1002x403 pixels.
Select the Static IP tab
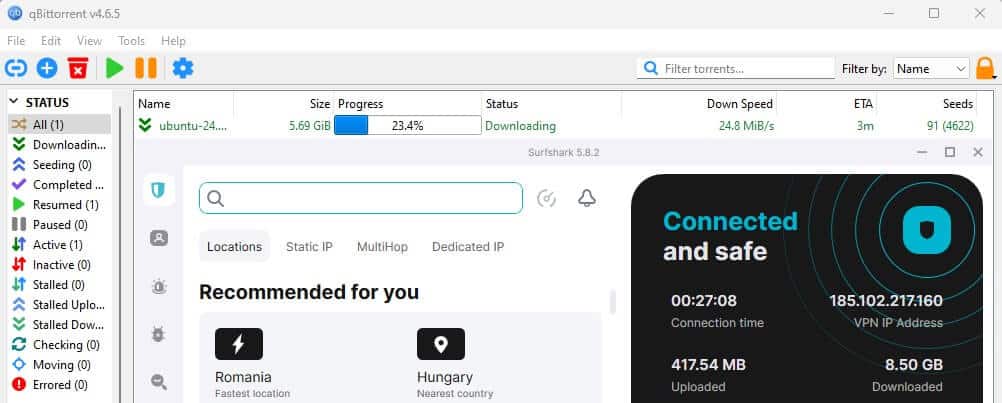tap(309, 247)
